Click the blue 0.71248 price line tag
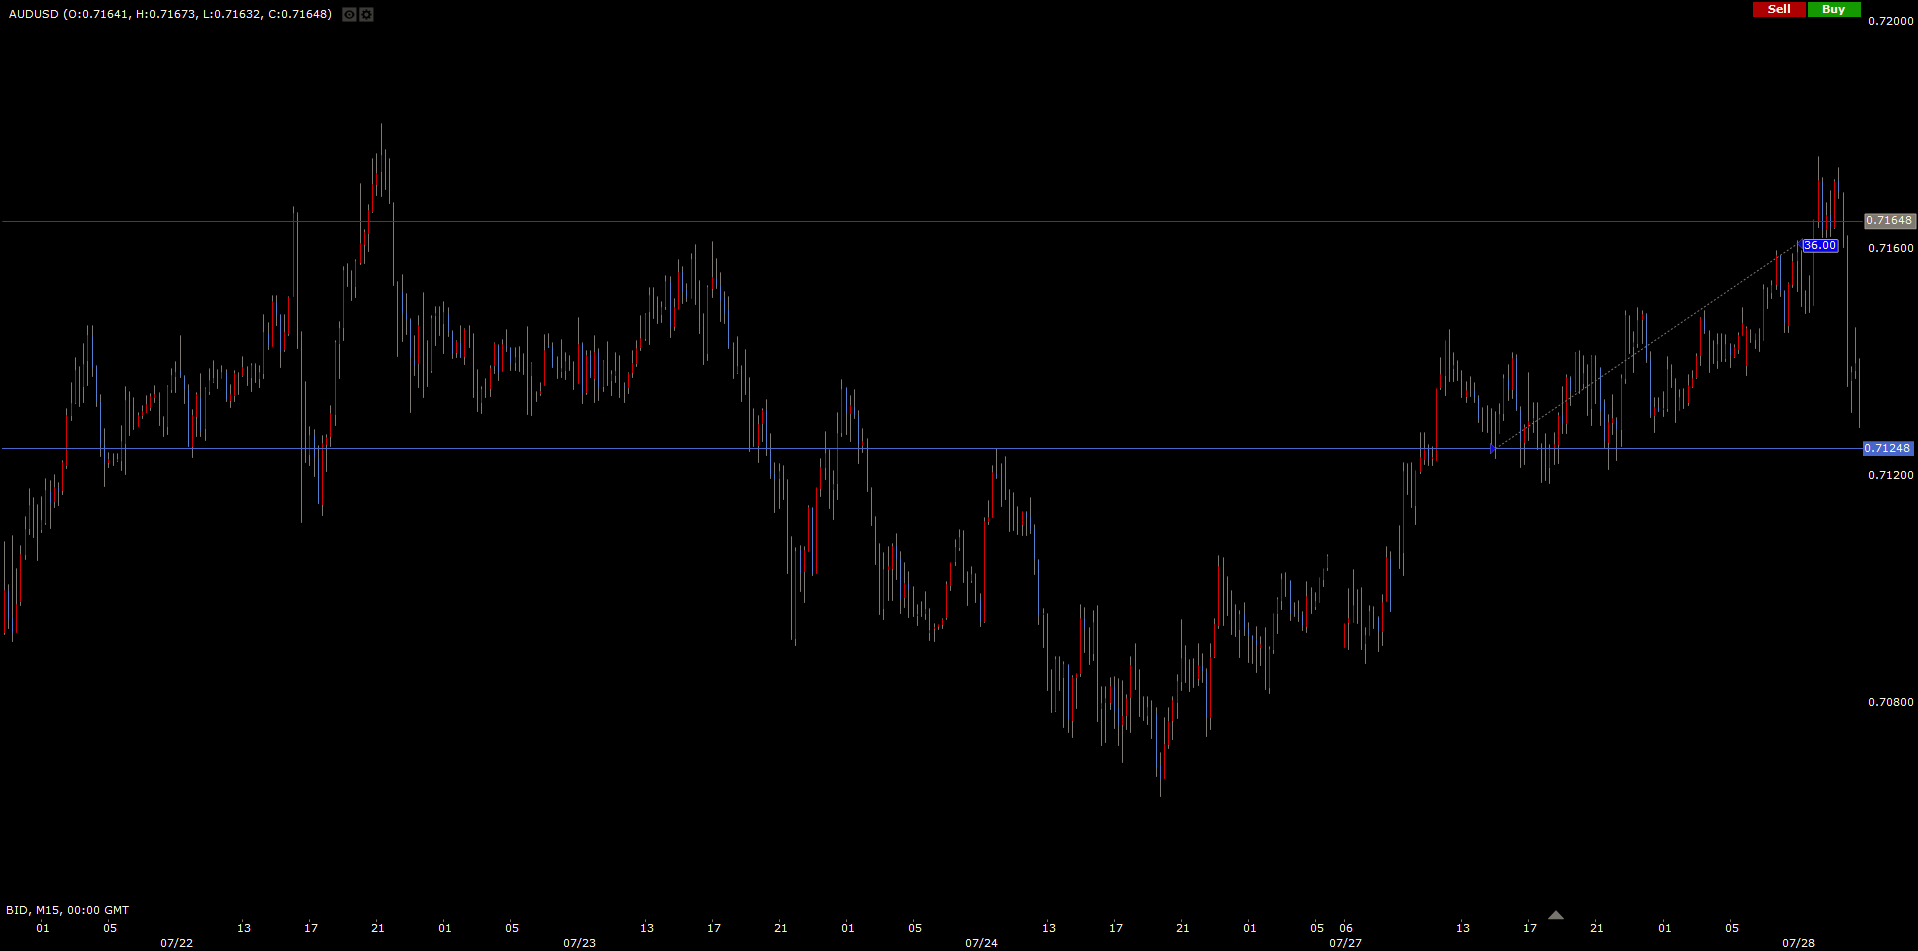Screen dimensions: 1918x951 click(x=1887, y=449)
